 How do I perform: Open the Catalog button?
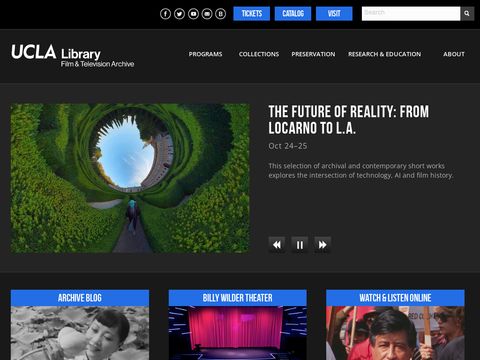(293, 14)
